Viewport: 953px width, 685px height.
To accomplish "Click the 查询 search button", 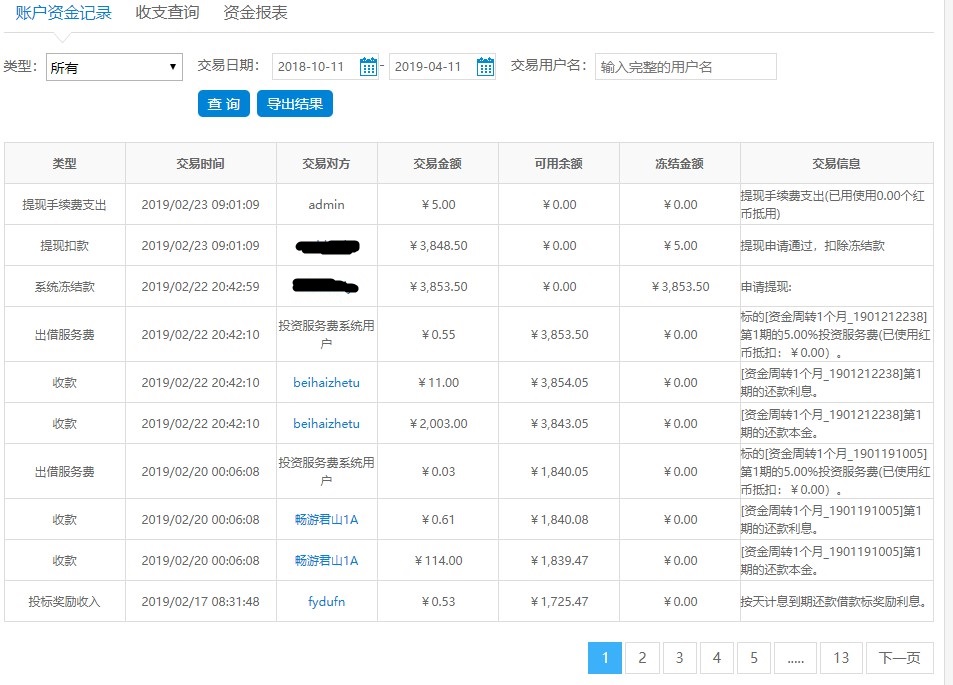I will 223,103.
